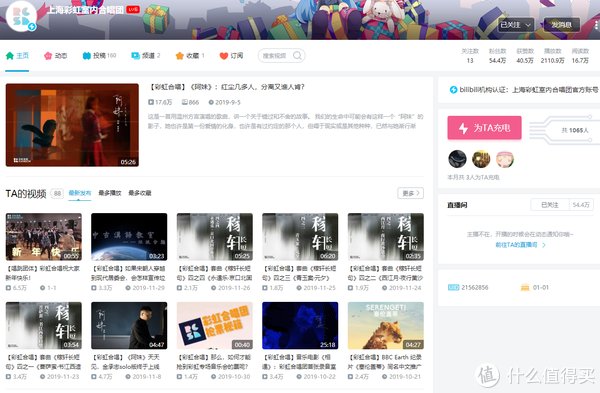This screenshot has width=600, height=393.
Task: Open the 05:25 稼轩长短句 video thumbnail
Action: coord(215,237)
